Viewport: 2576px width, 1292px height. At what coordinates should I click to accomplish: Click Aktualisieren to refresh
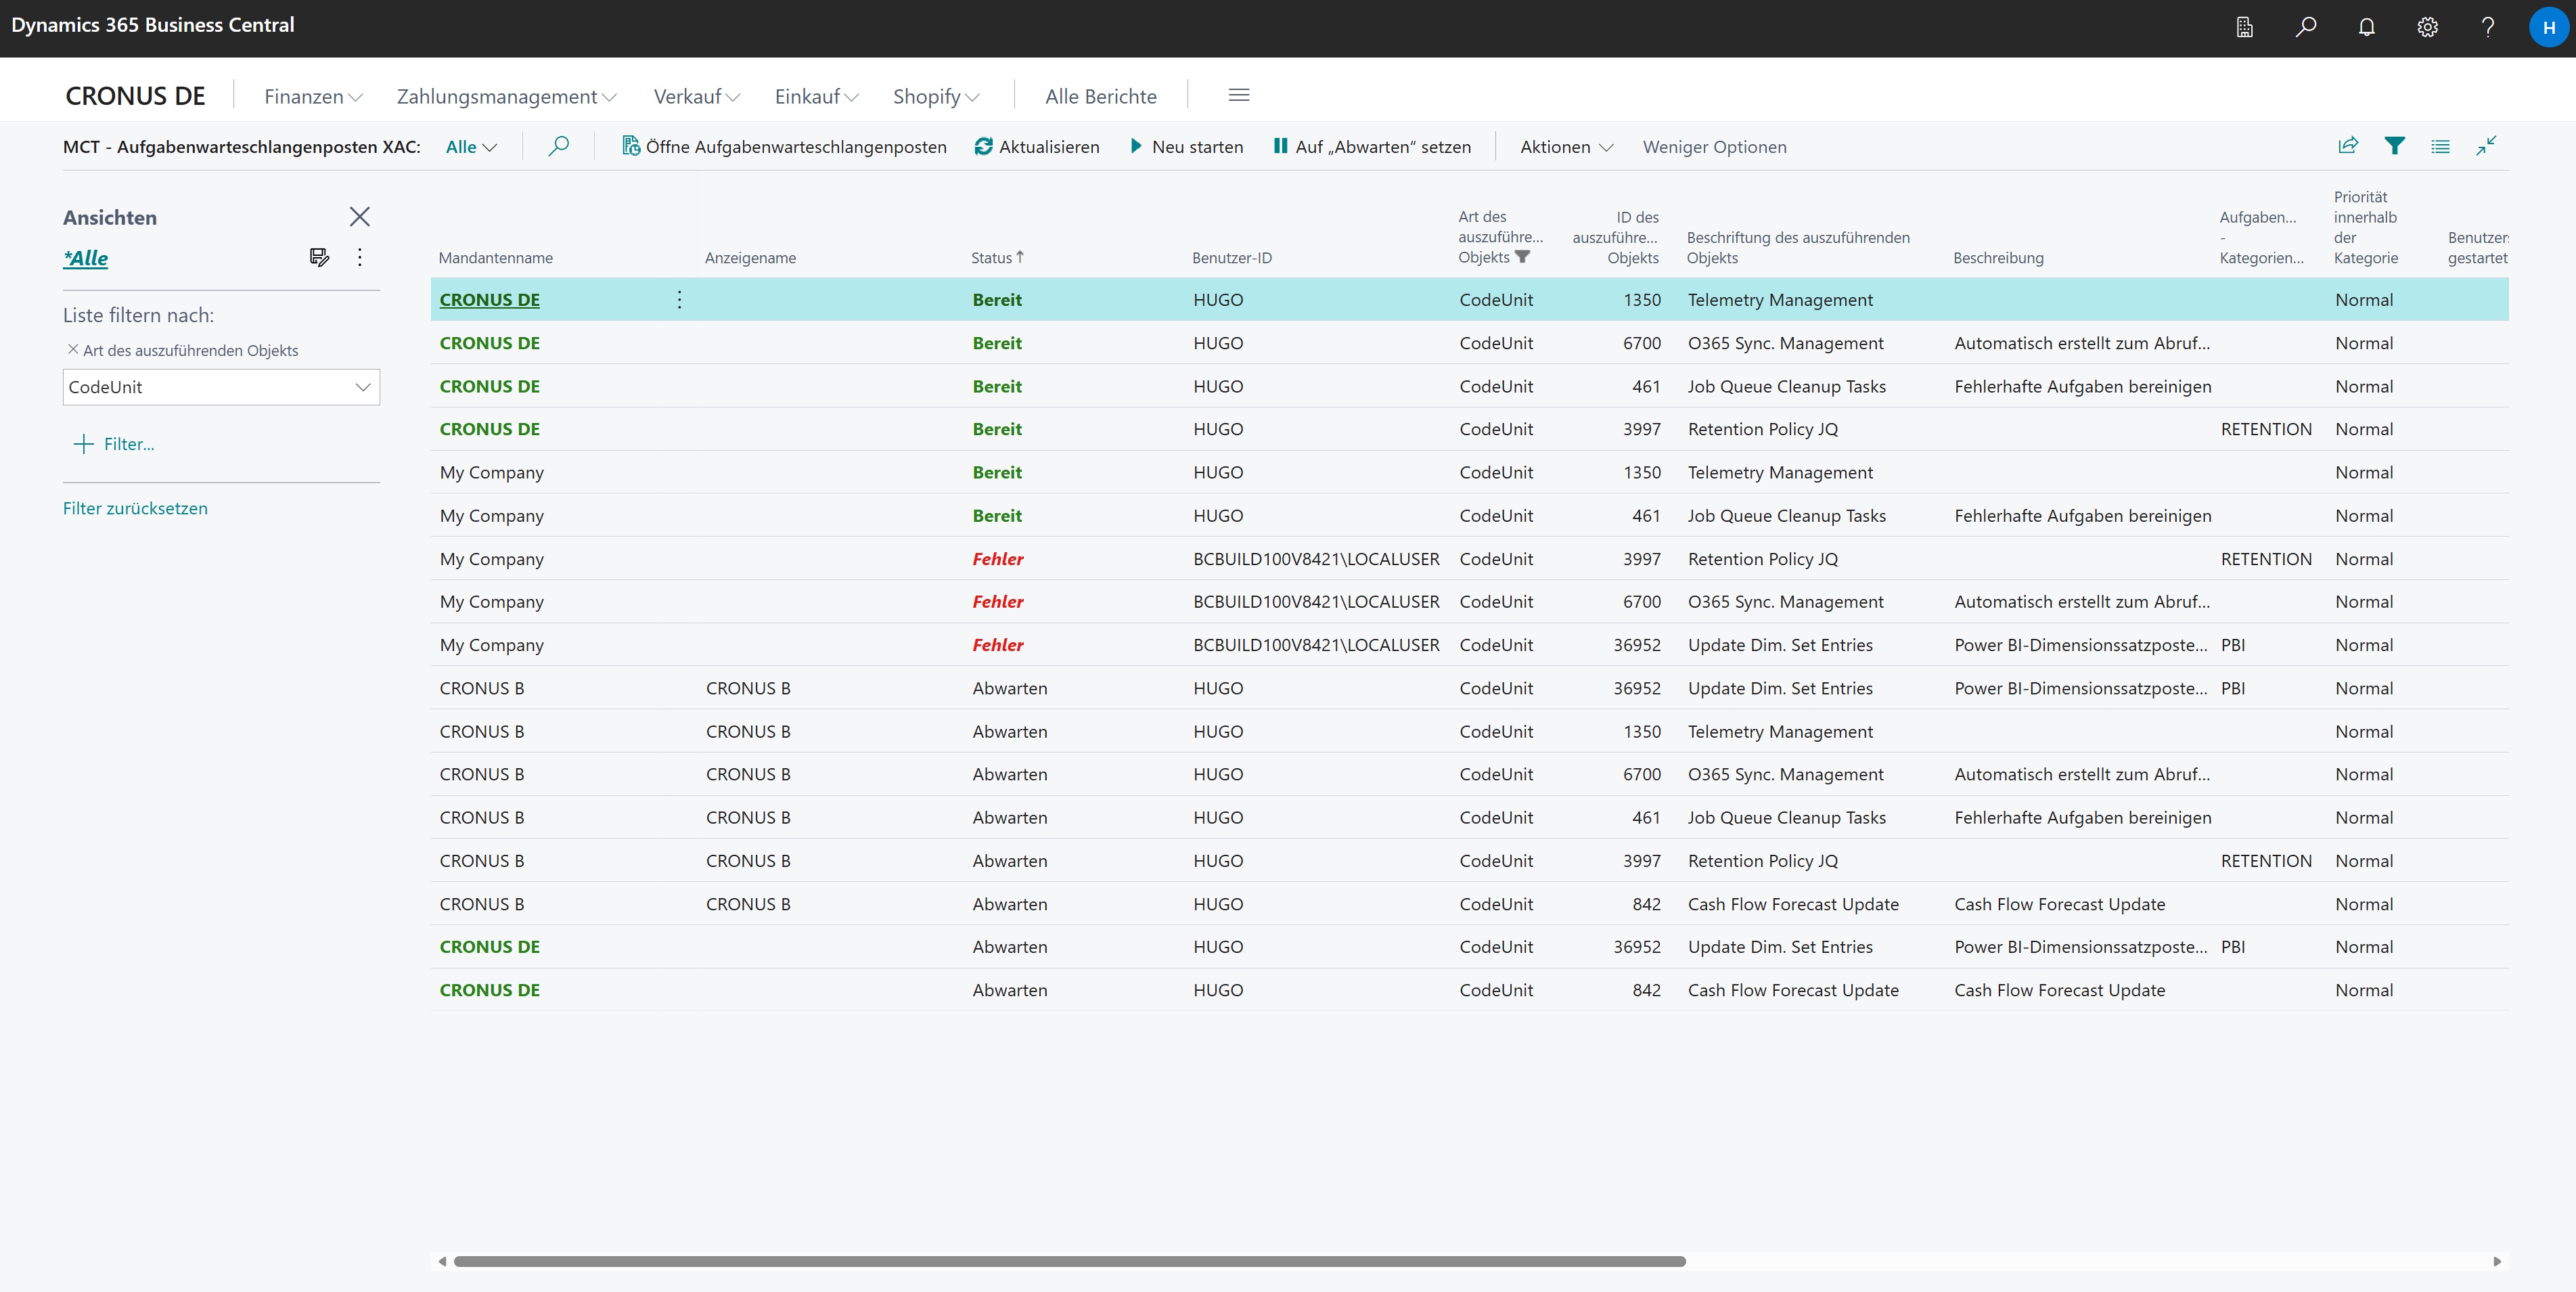click(1037, 147)
